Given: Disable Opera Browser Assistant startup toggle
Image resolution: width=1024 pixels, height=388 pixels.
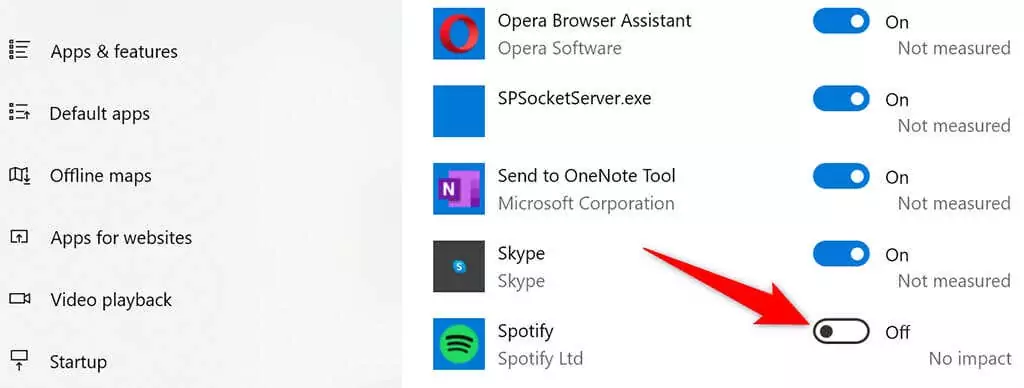Looking at the screenshot, I should point(841,22).
